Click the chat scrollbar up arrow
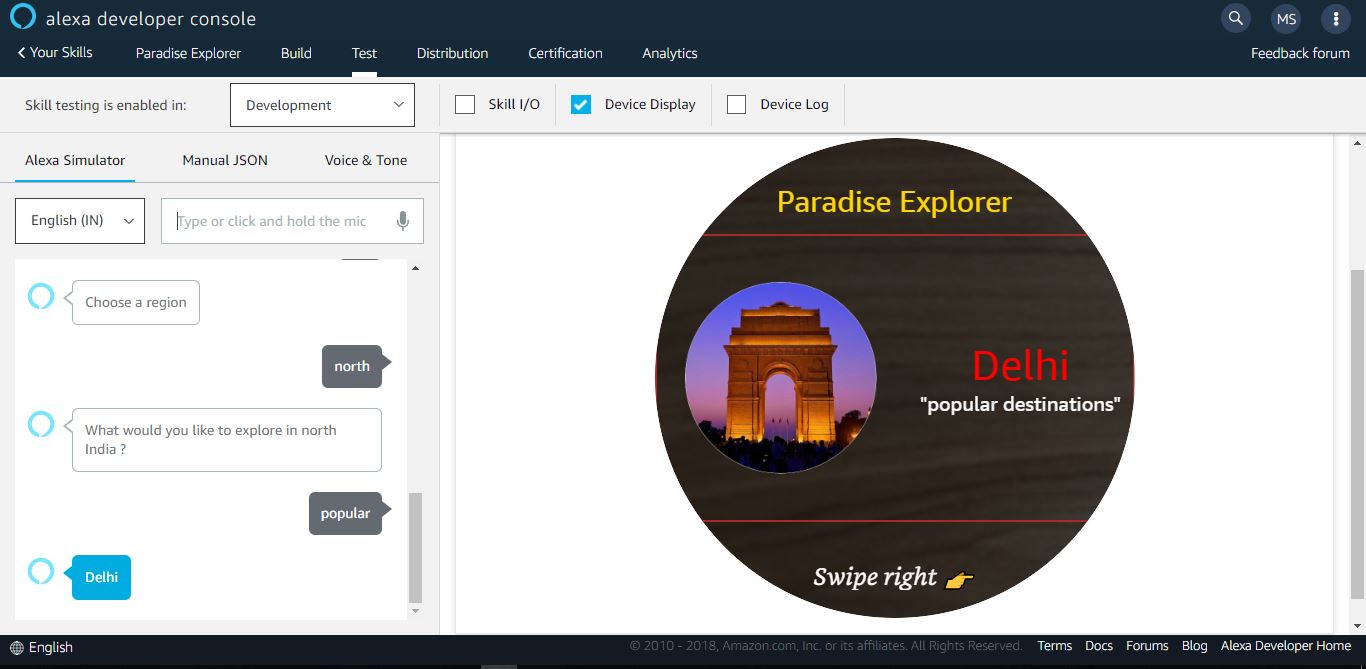Screen dimensions: 1366x669 (x=415, y=268)
